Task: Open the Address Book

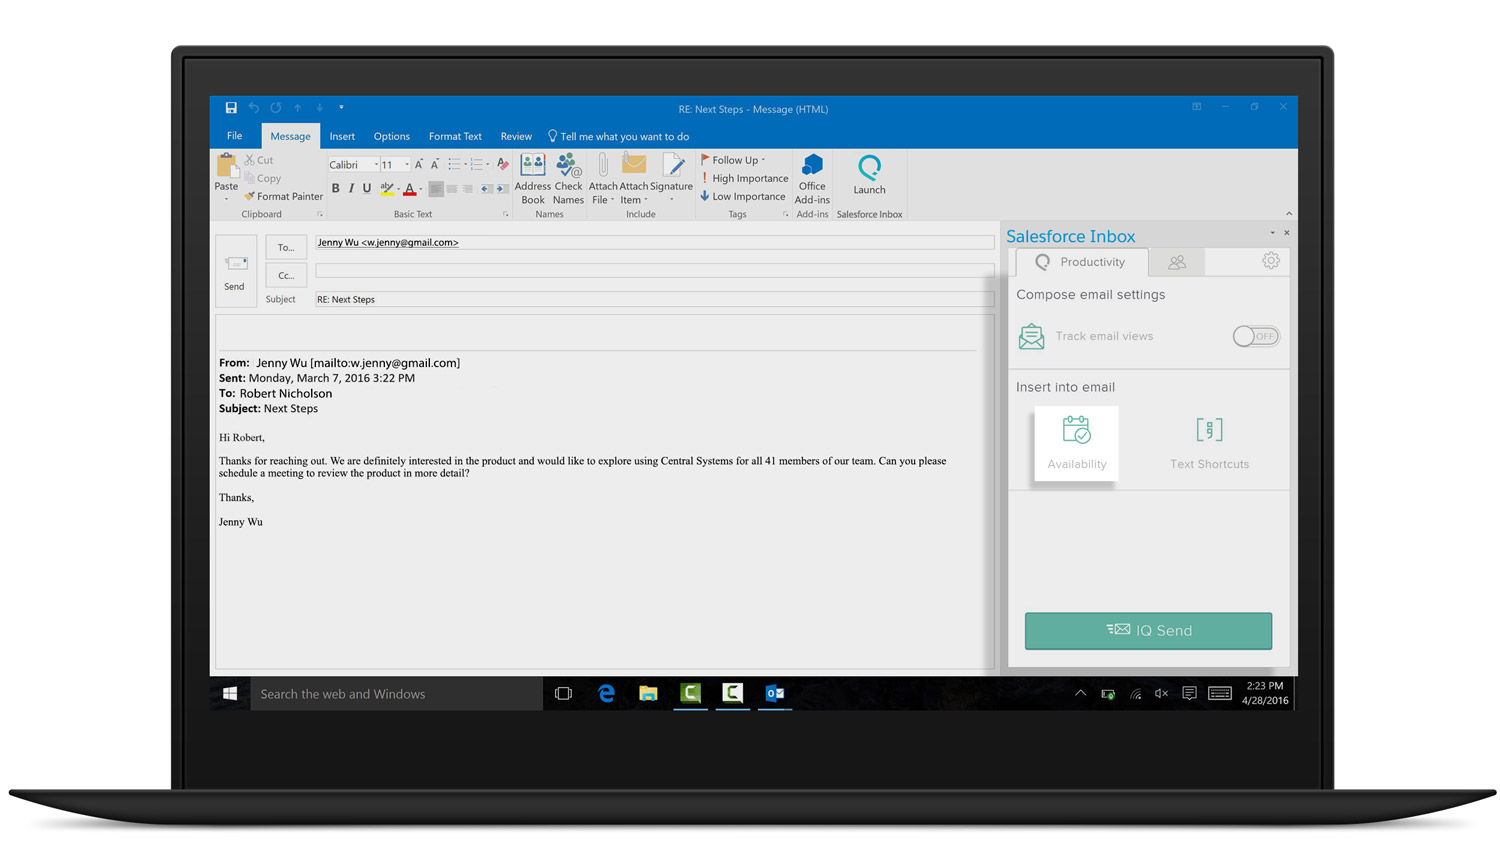Action: pyautogui.click(x=532, y=179)
